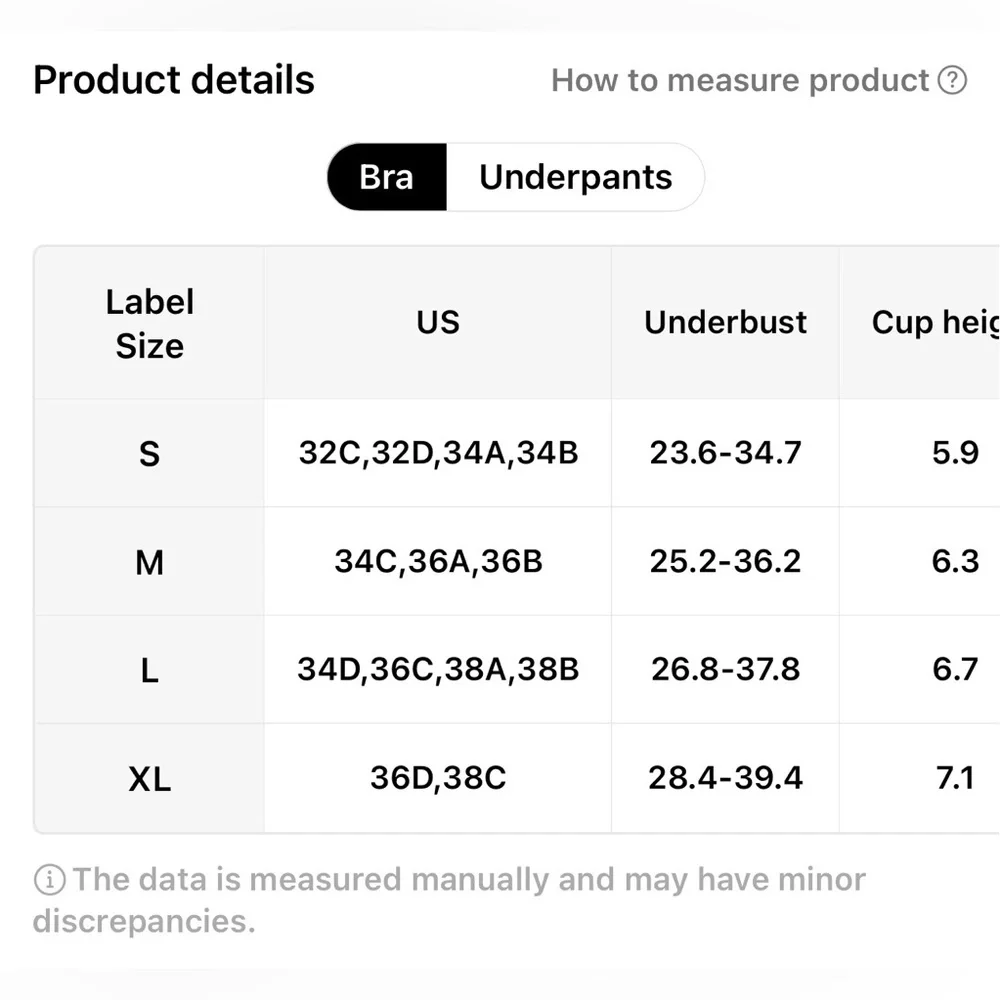
Task: Click the 36D,38C US size cell
Action: pos(438,777)
